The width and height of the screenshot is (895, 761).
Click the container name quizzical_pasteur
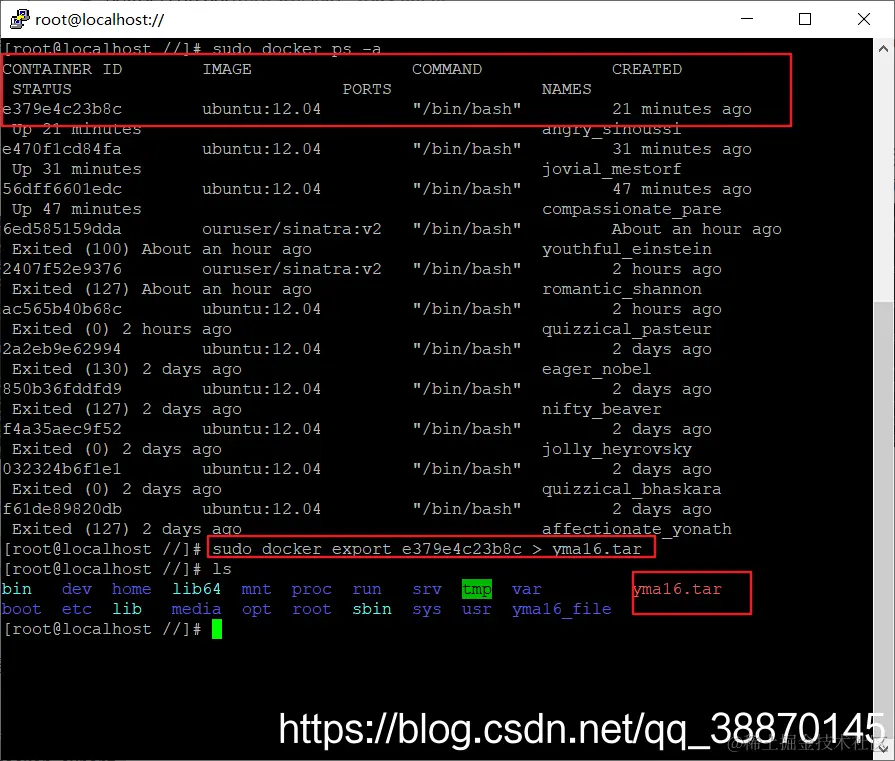click(x=626, y=329)
